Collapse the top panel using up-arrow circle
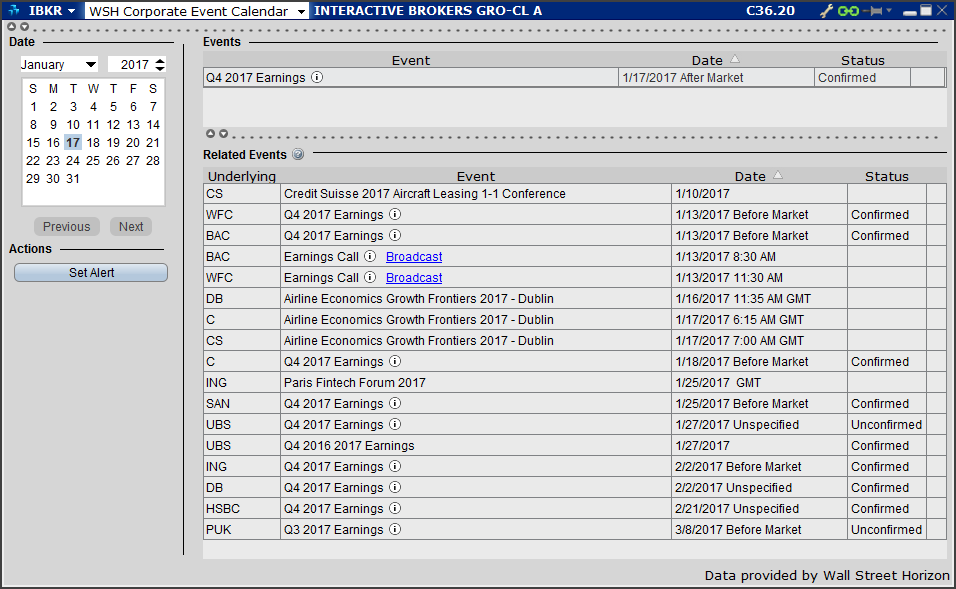The image size is (956, 589). tap(12, 26)
